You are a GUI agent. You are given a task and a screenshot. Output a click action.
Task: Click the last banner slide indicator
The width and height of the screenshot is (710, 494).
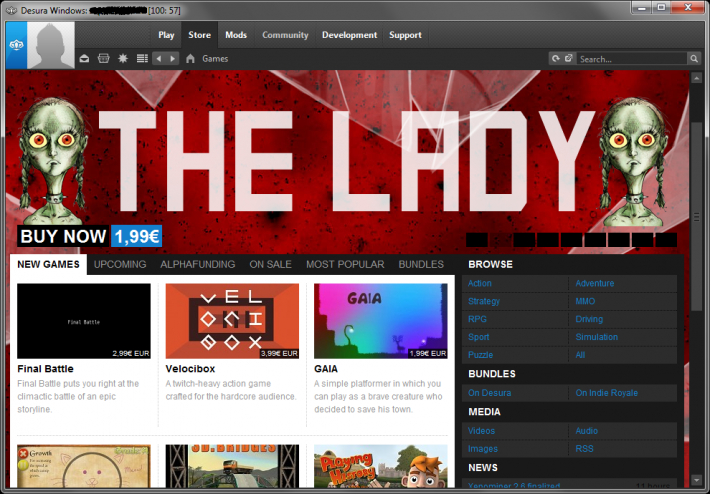click(666, 240)
